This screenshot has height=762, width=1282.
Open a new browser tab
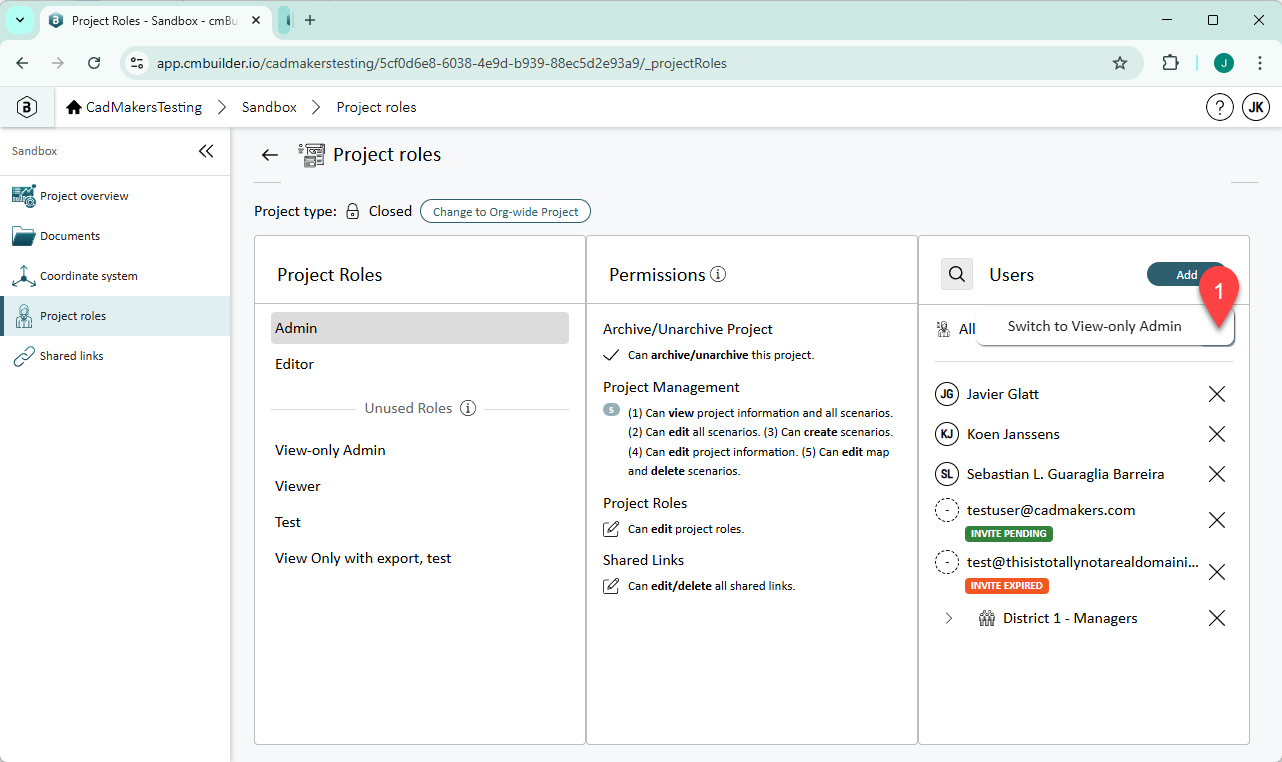310,20
